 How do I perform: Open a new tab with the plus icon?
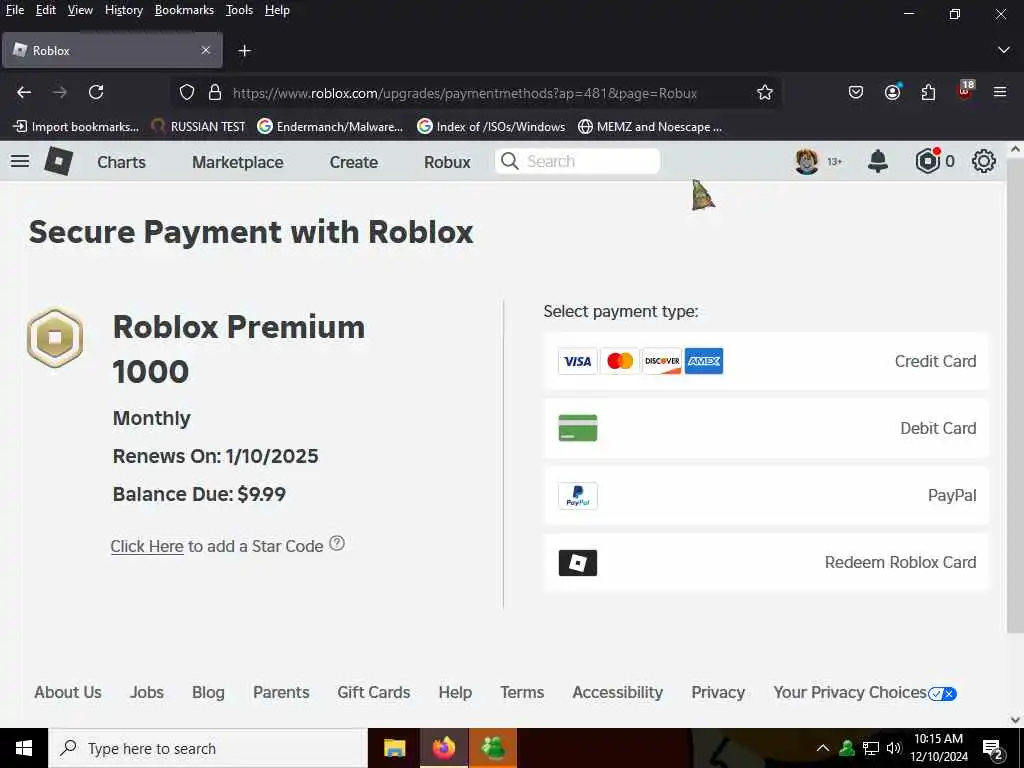coord(244,50)
